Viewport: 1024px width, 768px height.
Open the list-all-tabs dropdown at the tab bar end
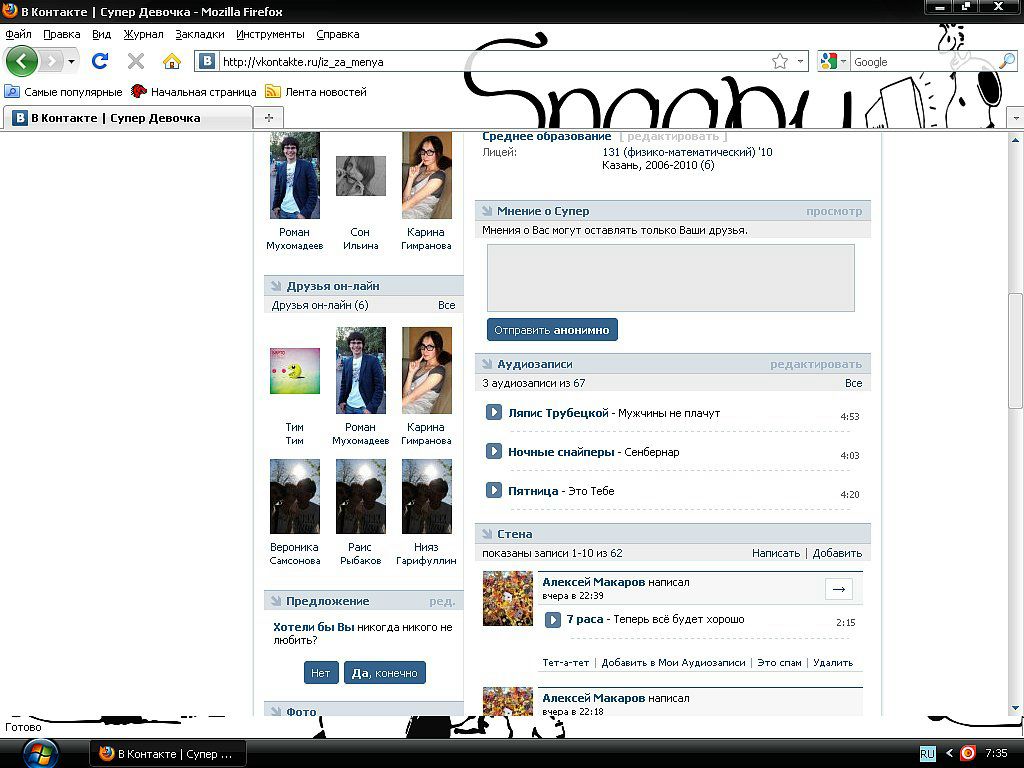tap(1016, 118)
